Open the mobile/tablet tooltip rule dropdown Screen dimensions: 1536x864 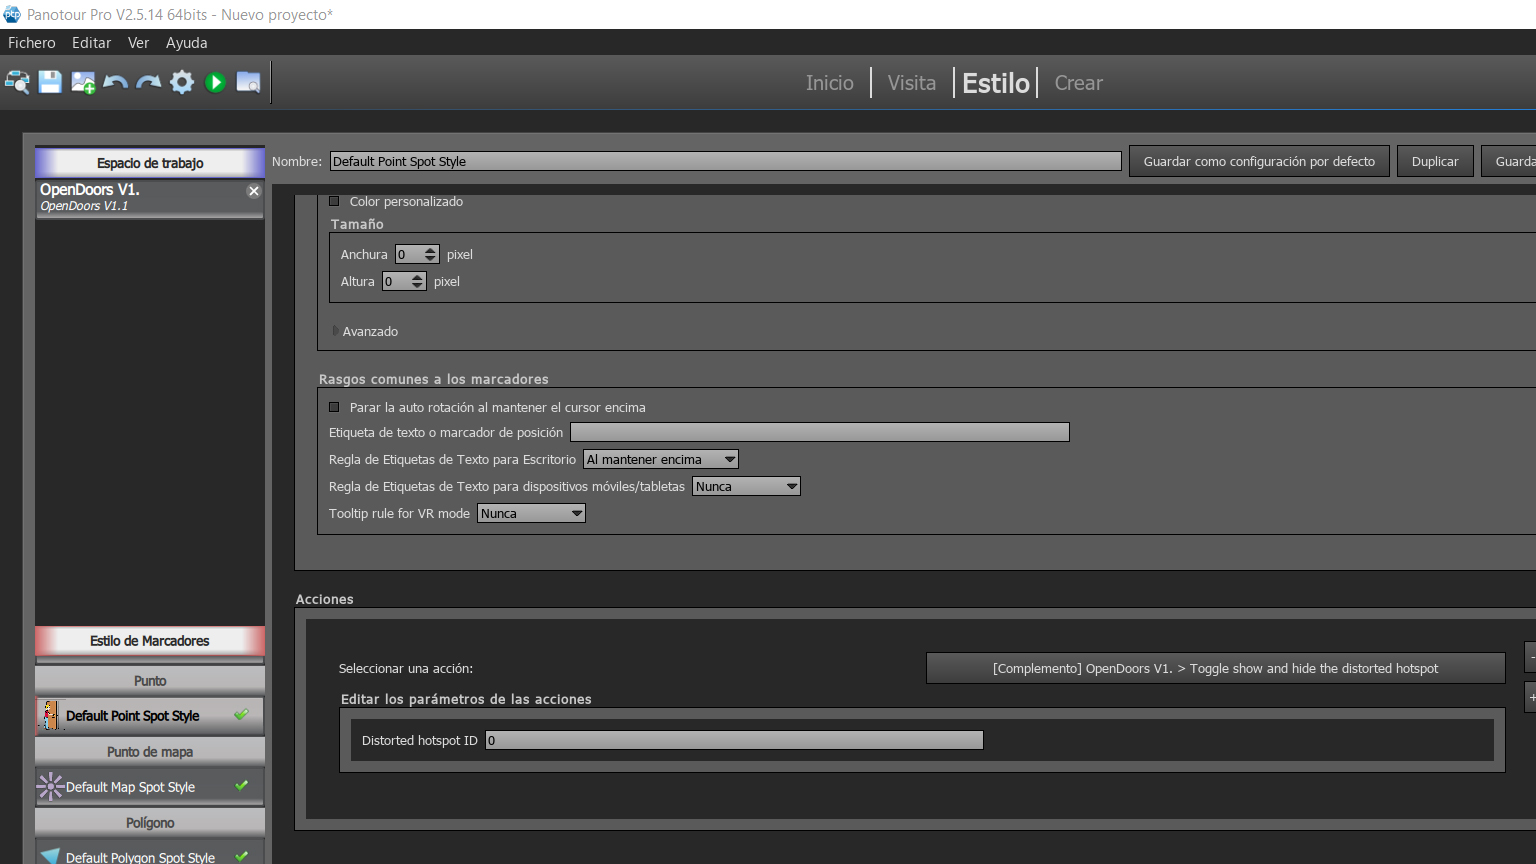(746, 486)
